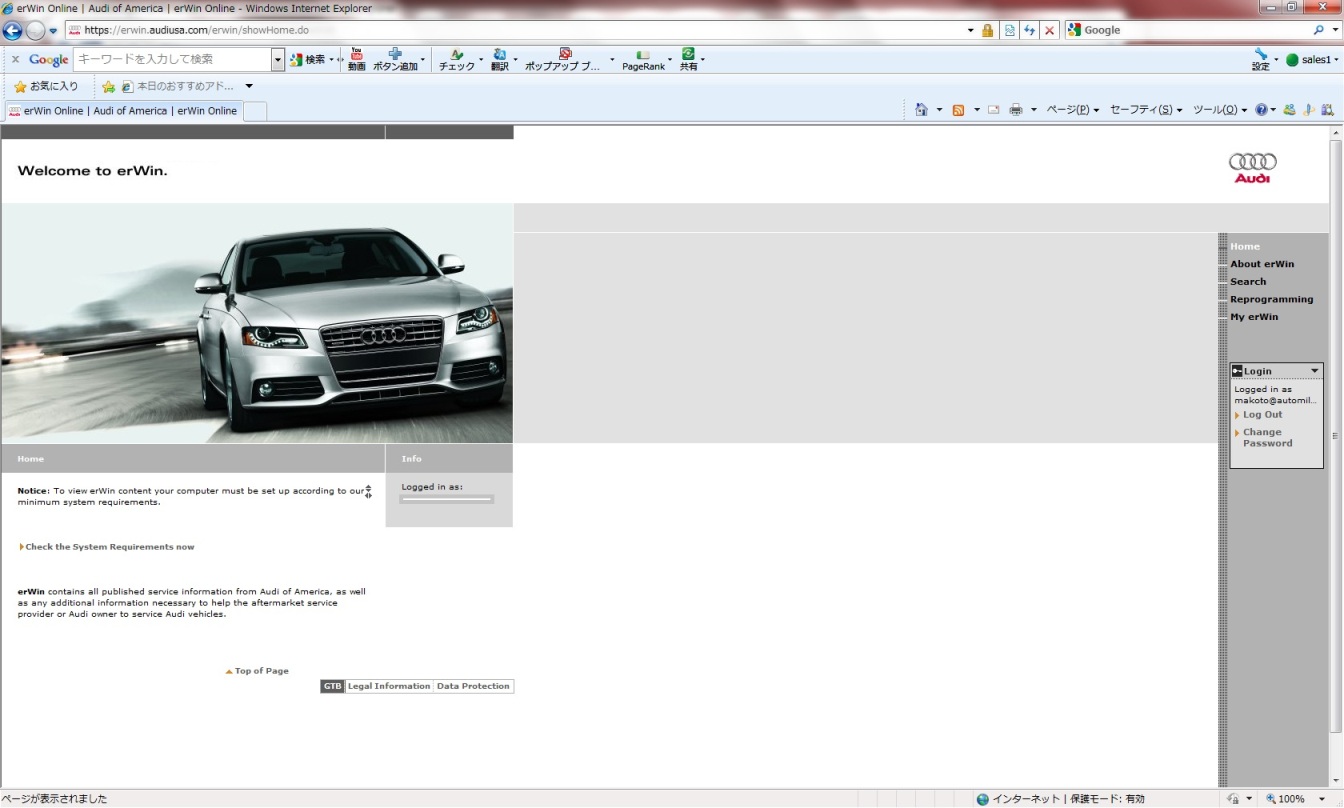This screenshot has height=808, width=1344.
Task: Open the sales1 account dropdown
Action: click(1311, 60)
